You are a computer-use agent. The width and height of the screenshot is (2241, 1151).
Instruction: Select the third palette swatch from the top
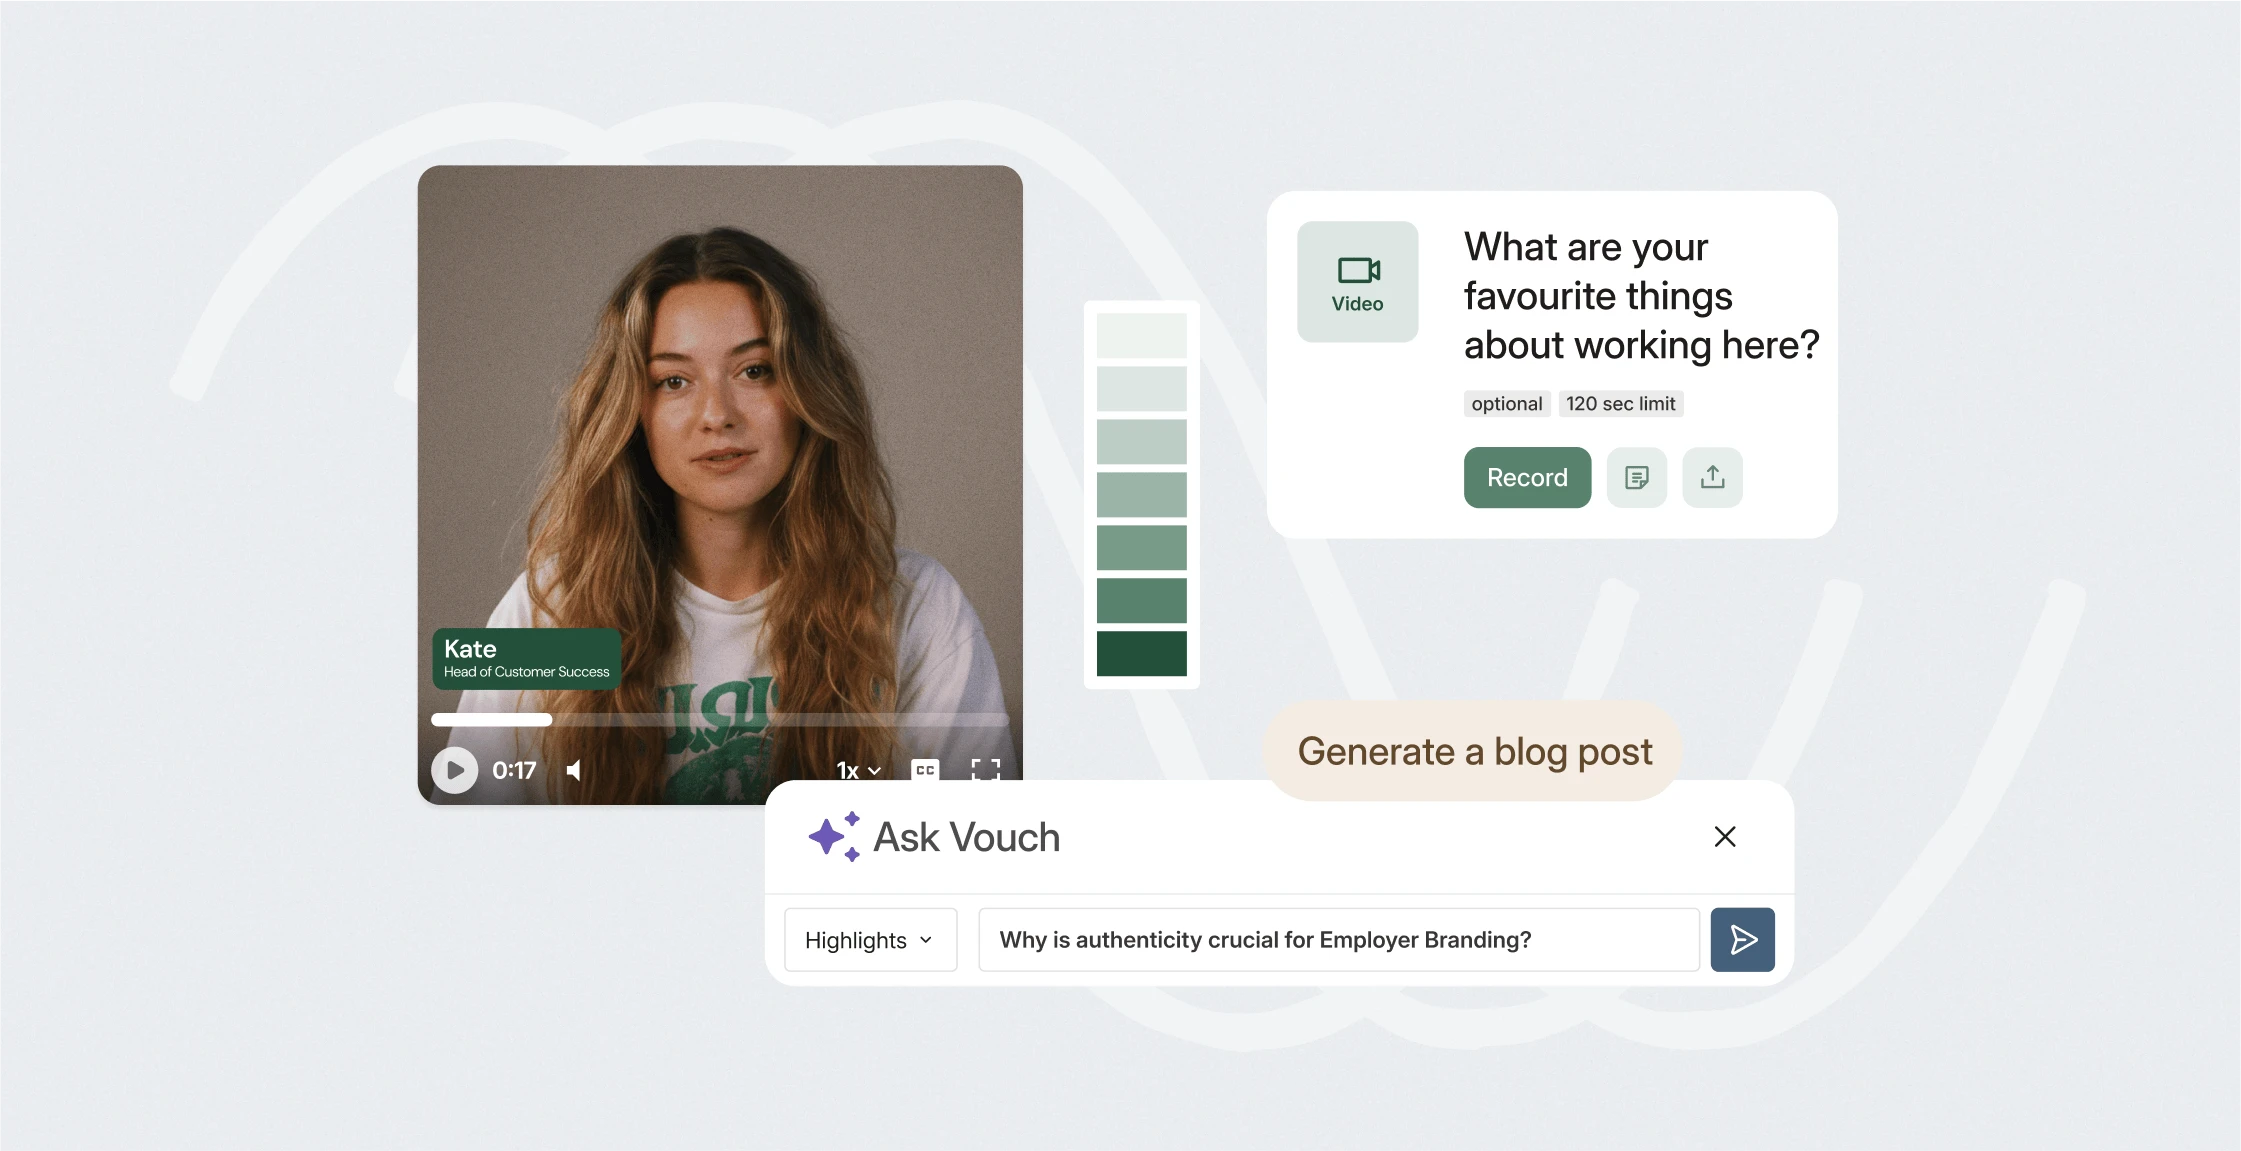click(x=1141, y=441)
